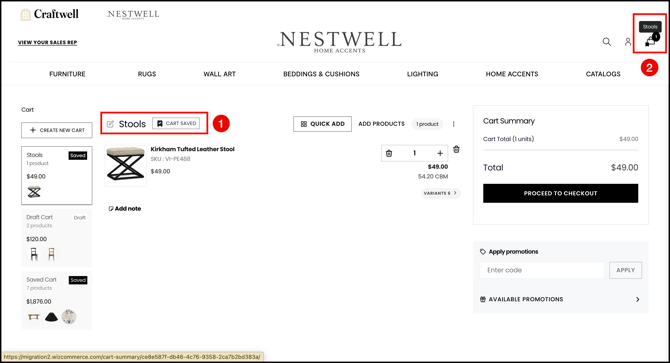Delete Kirkham stool with trash icon
The width and height of the screenshot is (670, 363).
click(456, 149)
